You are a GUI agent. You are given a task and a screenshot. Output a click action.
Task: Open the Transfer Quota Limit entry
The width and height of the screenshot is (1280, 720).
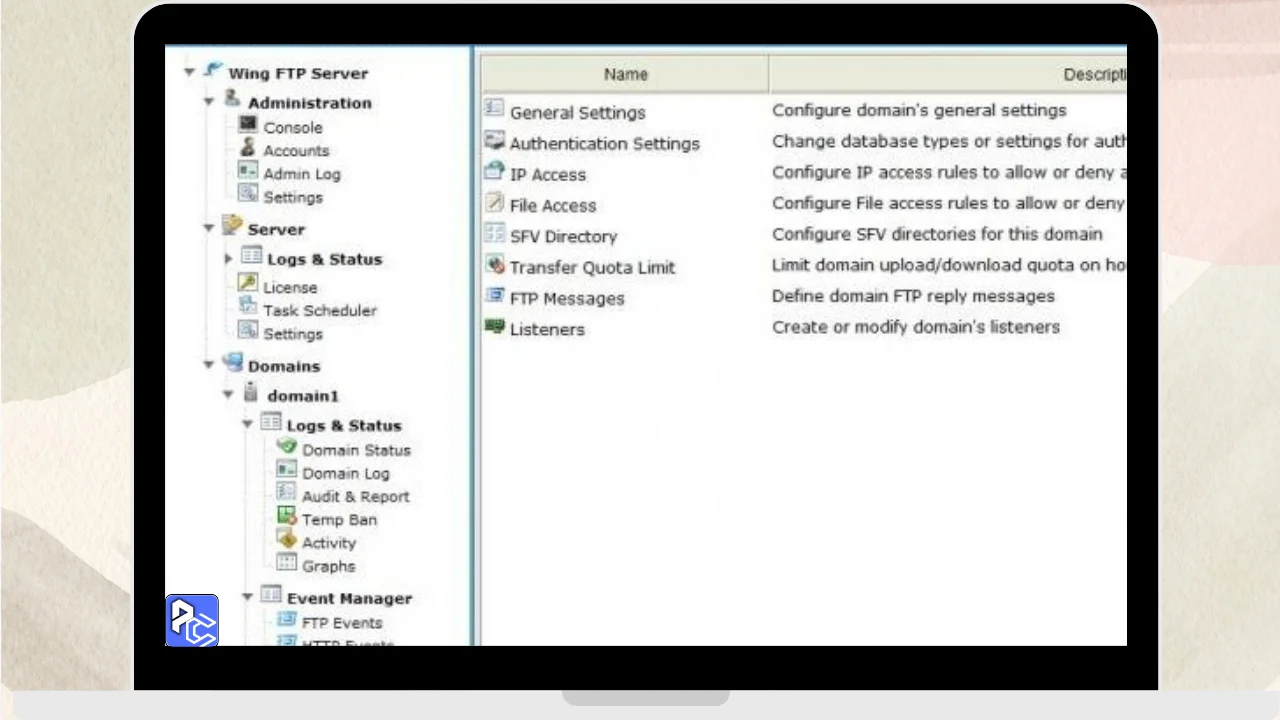(592, 267)
